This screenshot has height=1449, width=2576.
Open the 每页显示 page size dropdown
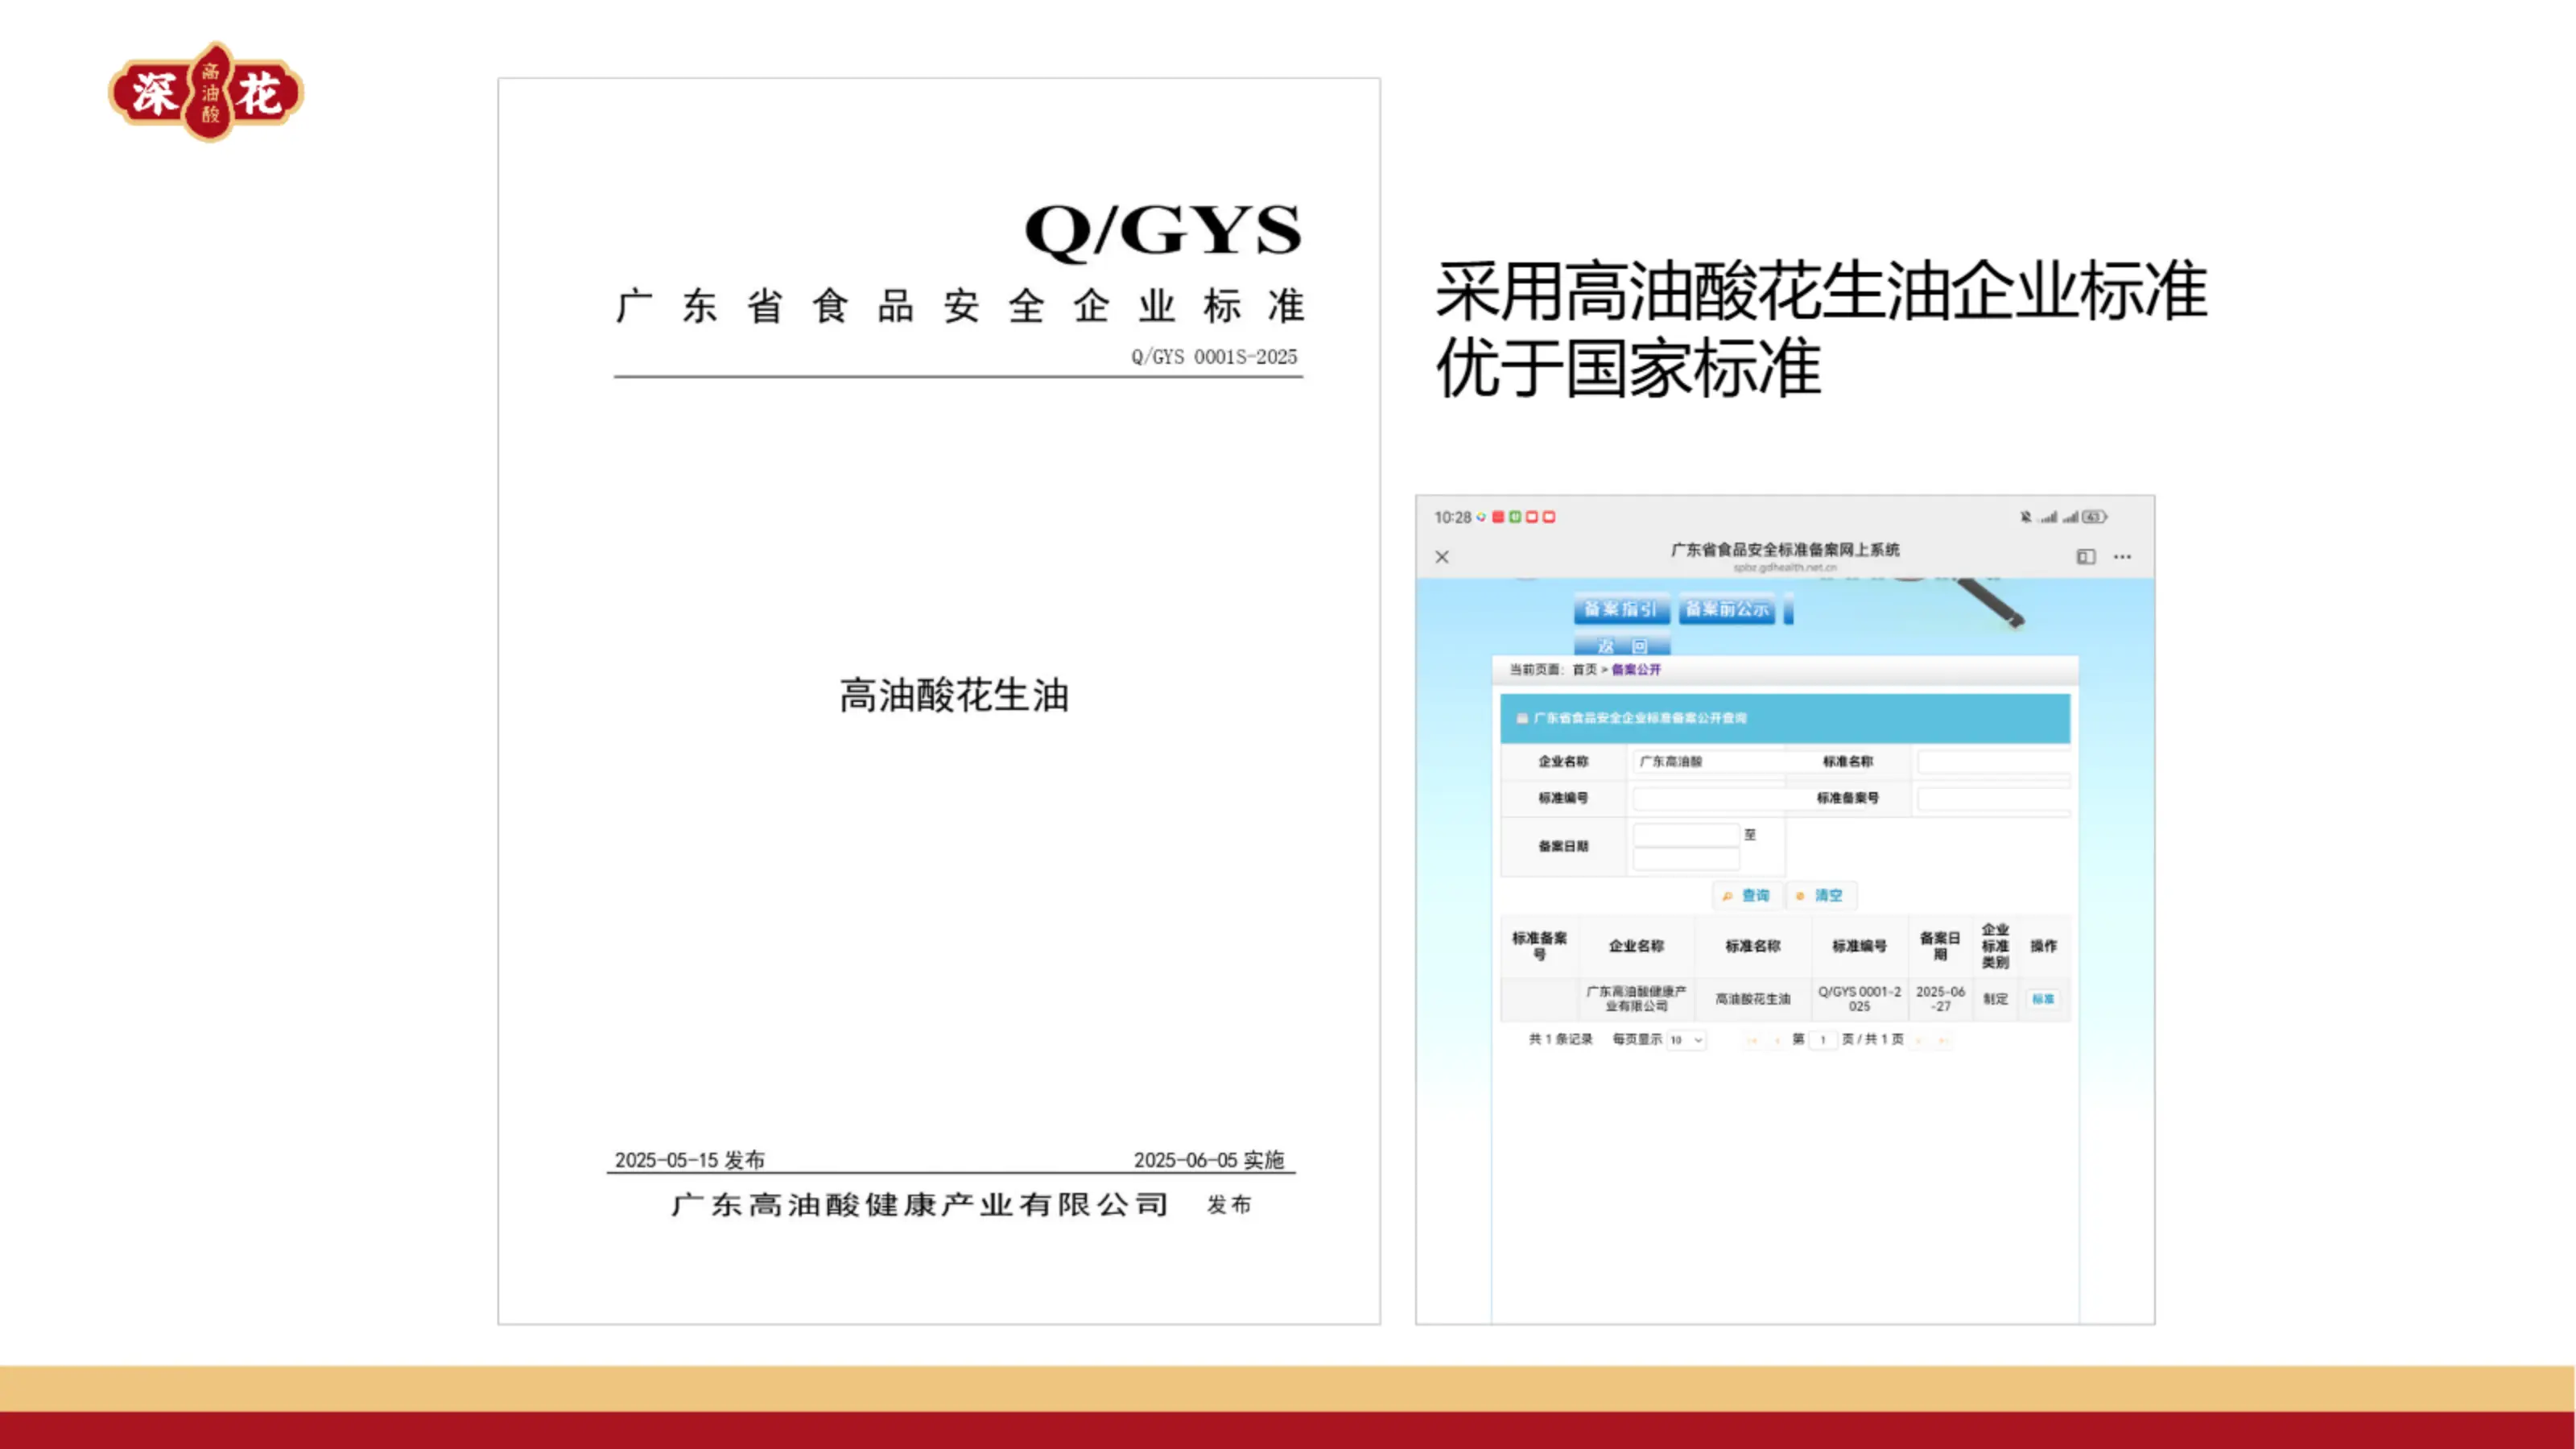click(1686, 1040)
